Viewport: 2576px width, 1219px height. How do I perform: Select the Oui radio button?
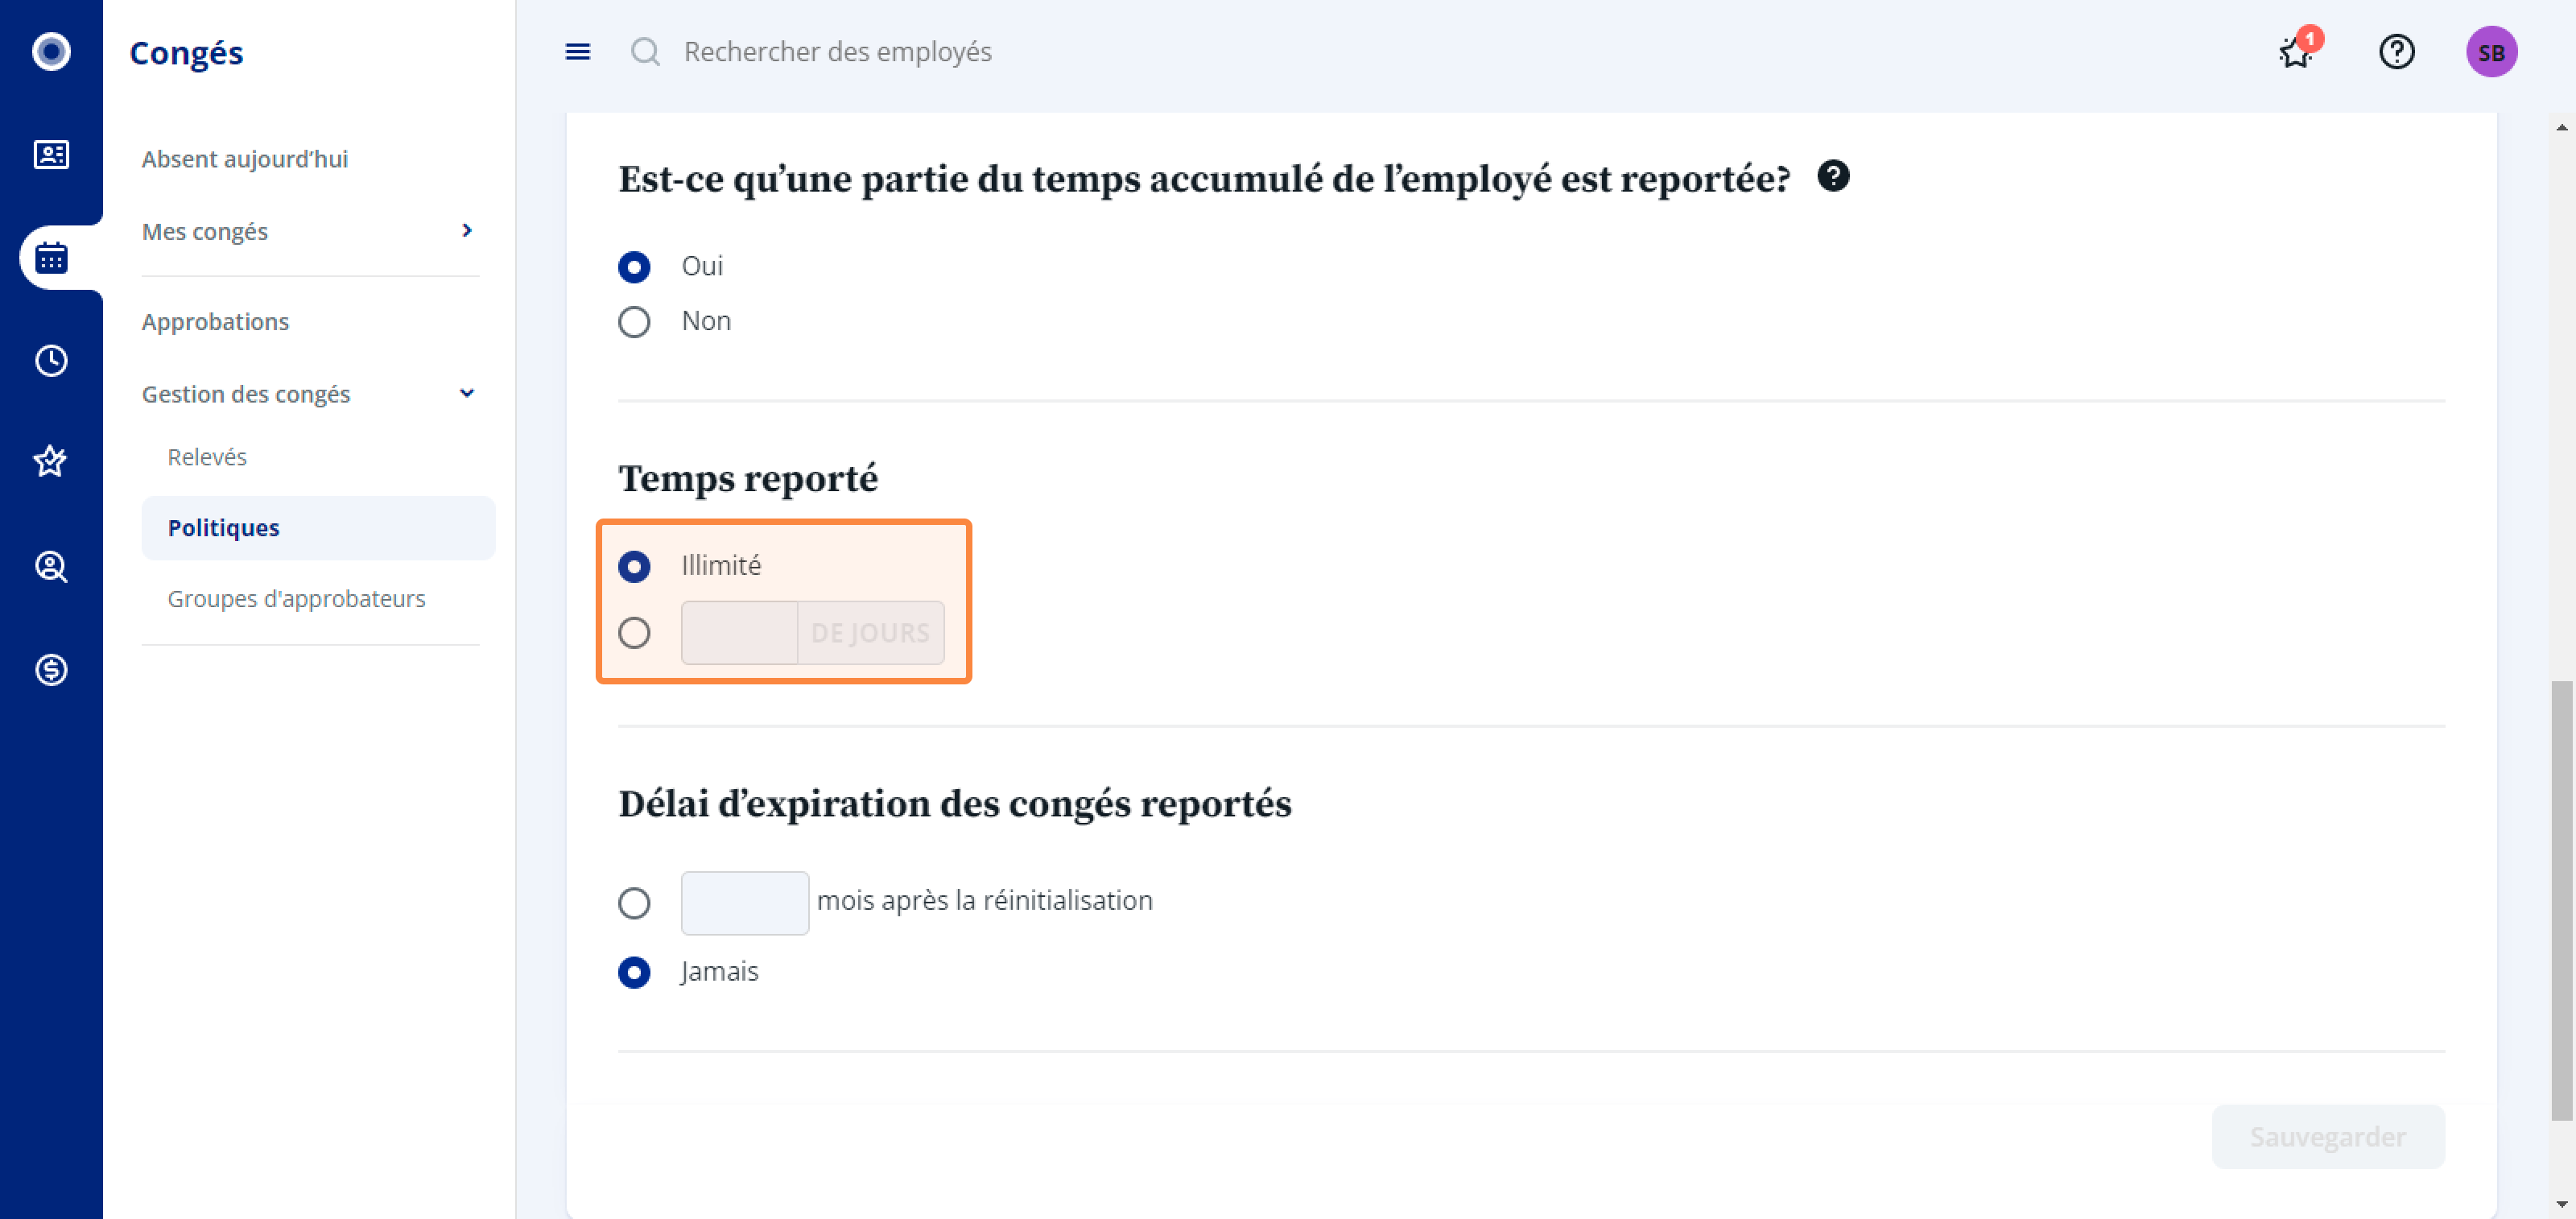pyautogui.click(x=634, y=267)
